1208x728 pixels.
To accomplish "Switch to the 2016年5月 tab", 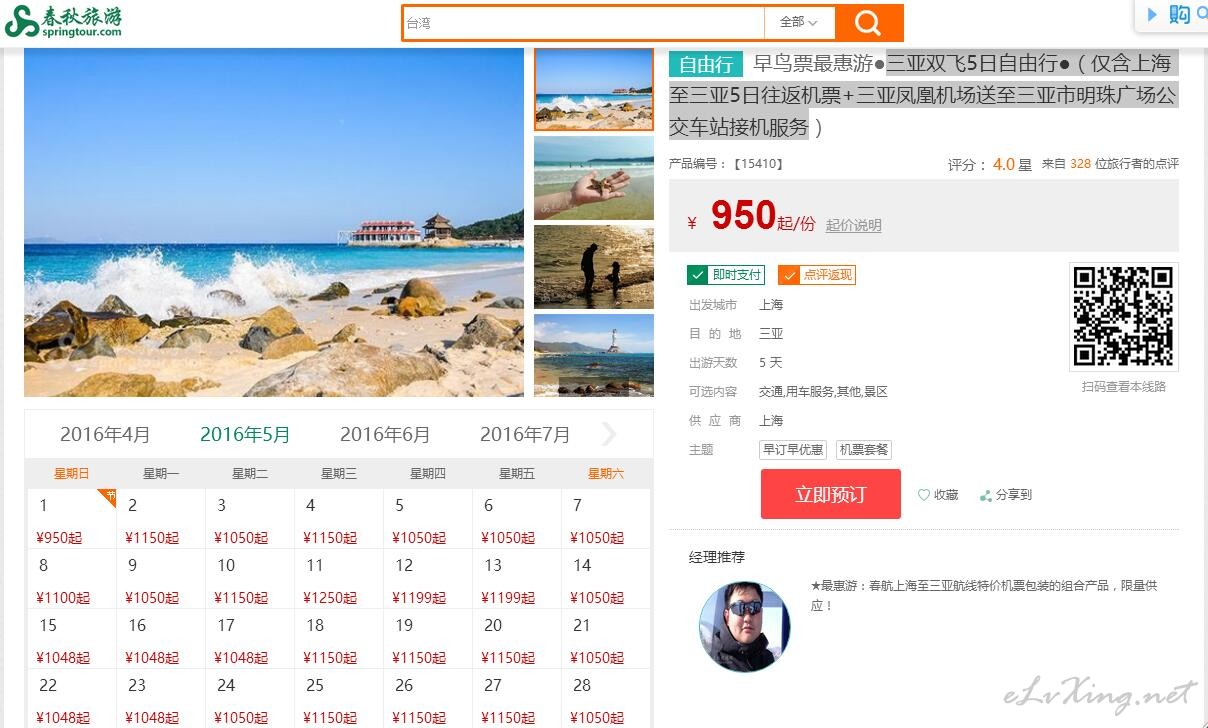I will click(245, 434).
